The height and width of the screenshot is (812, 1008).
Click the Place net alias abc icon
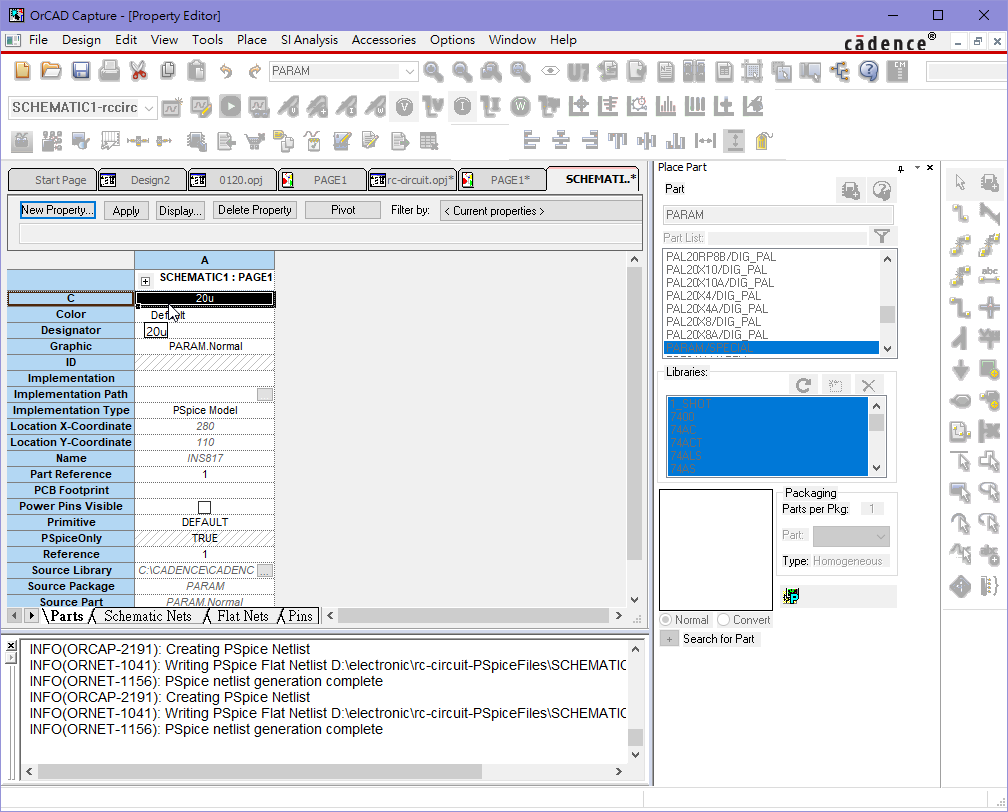(989, 275)
